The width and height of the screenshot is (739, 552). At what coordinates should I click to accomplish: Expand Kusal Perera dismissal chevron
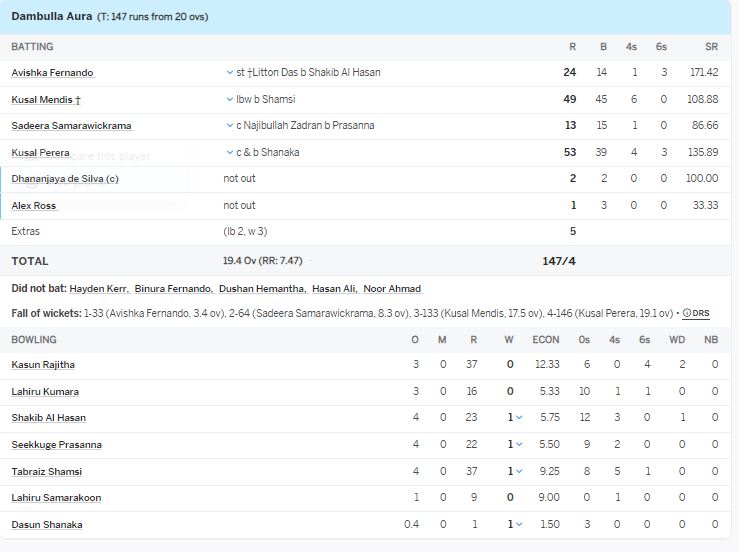coord(230,152)
